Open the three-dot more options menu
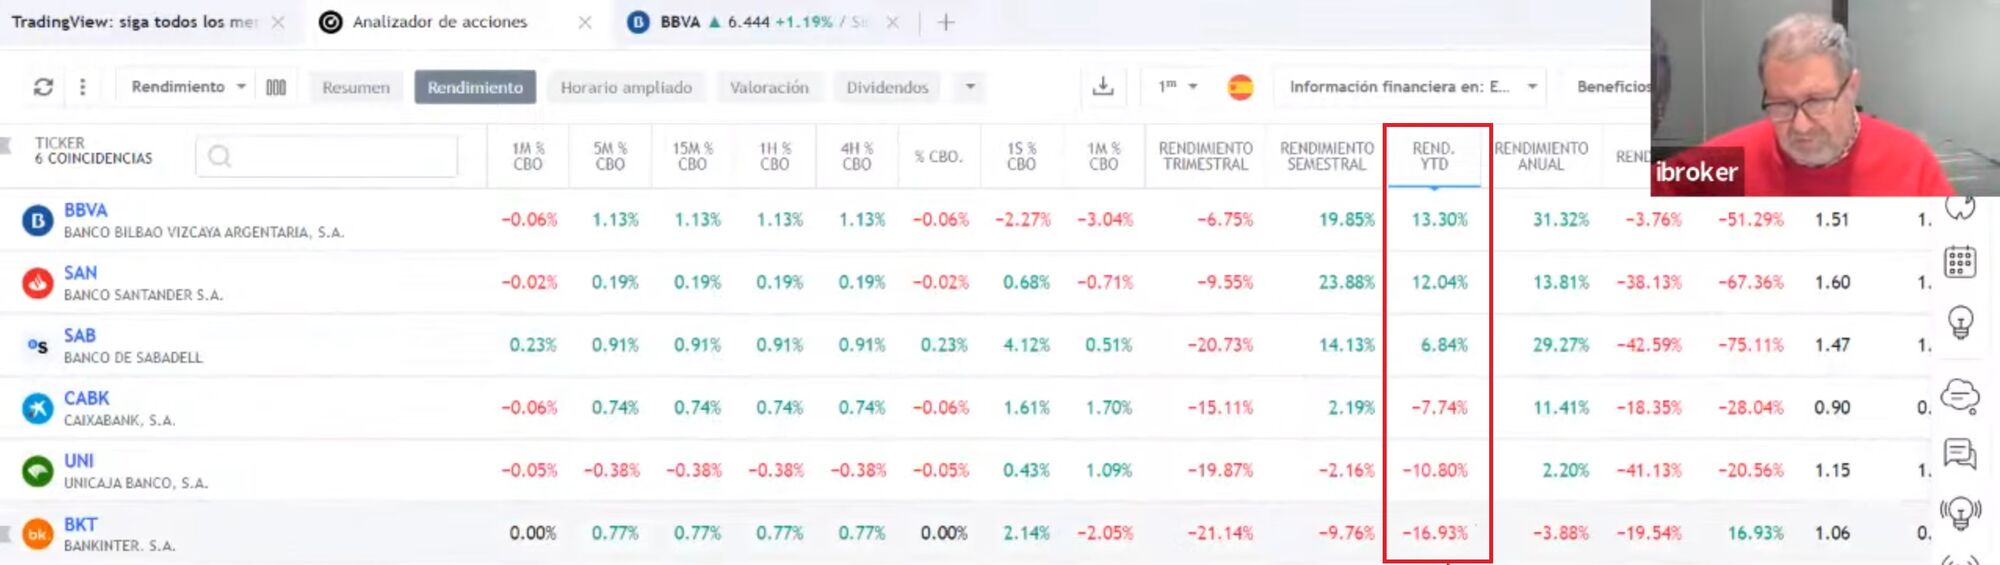 83,87
